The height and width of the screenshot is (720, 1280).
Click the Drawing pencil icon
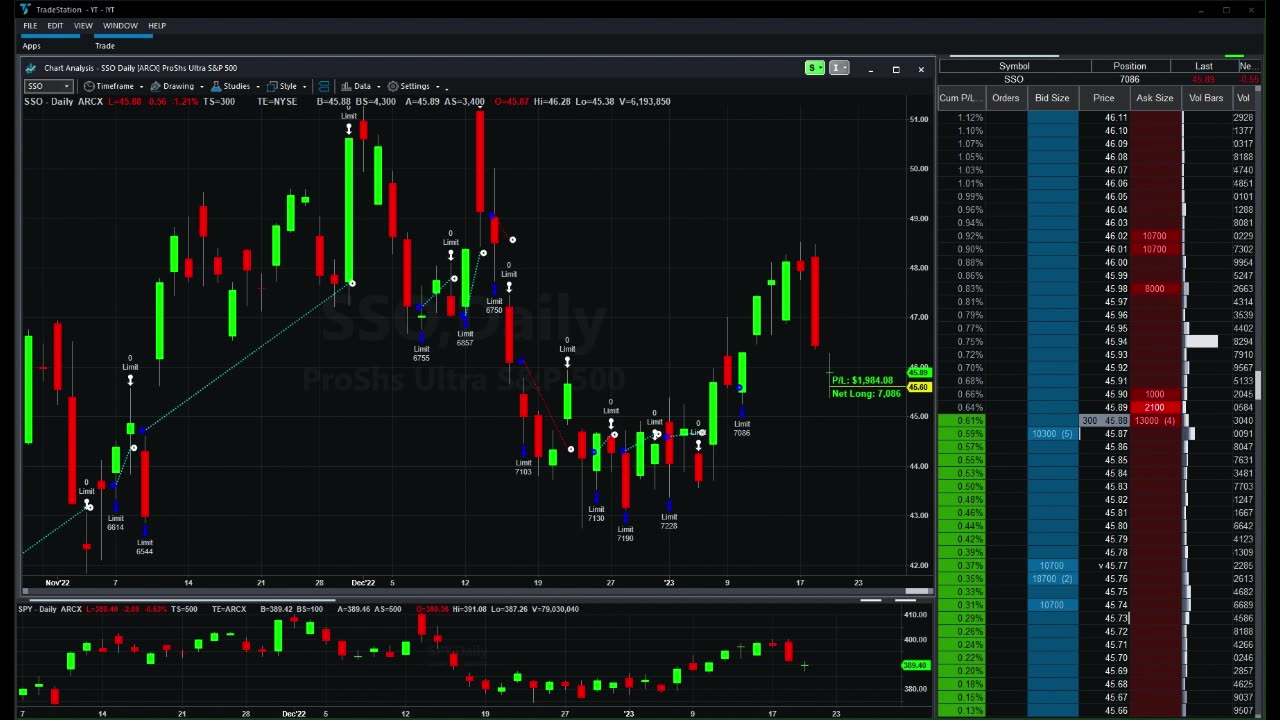pyautogui.click(x=156, y=86)
